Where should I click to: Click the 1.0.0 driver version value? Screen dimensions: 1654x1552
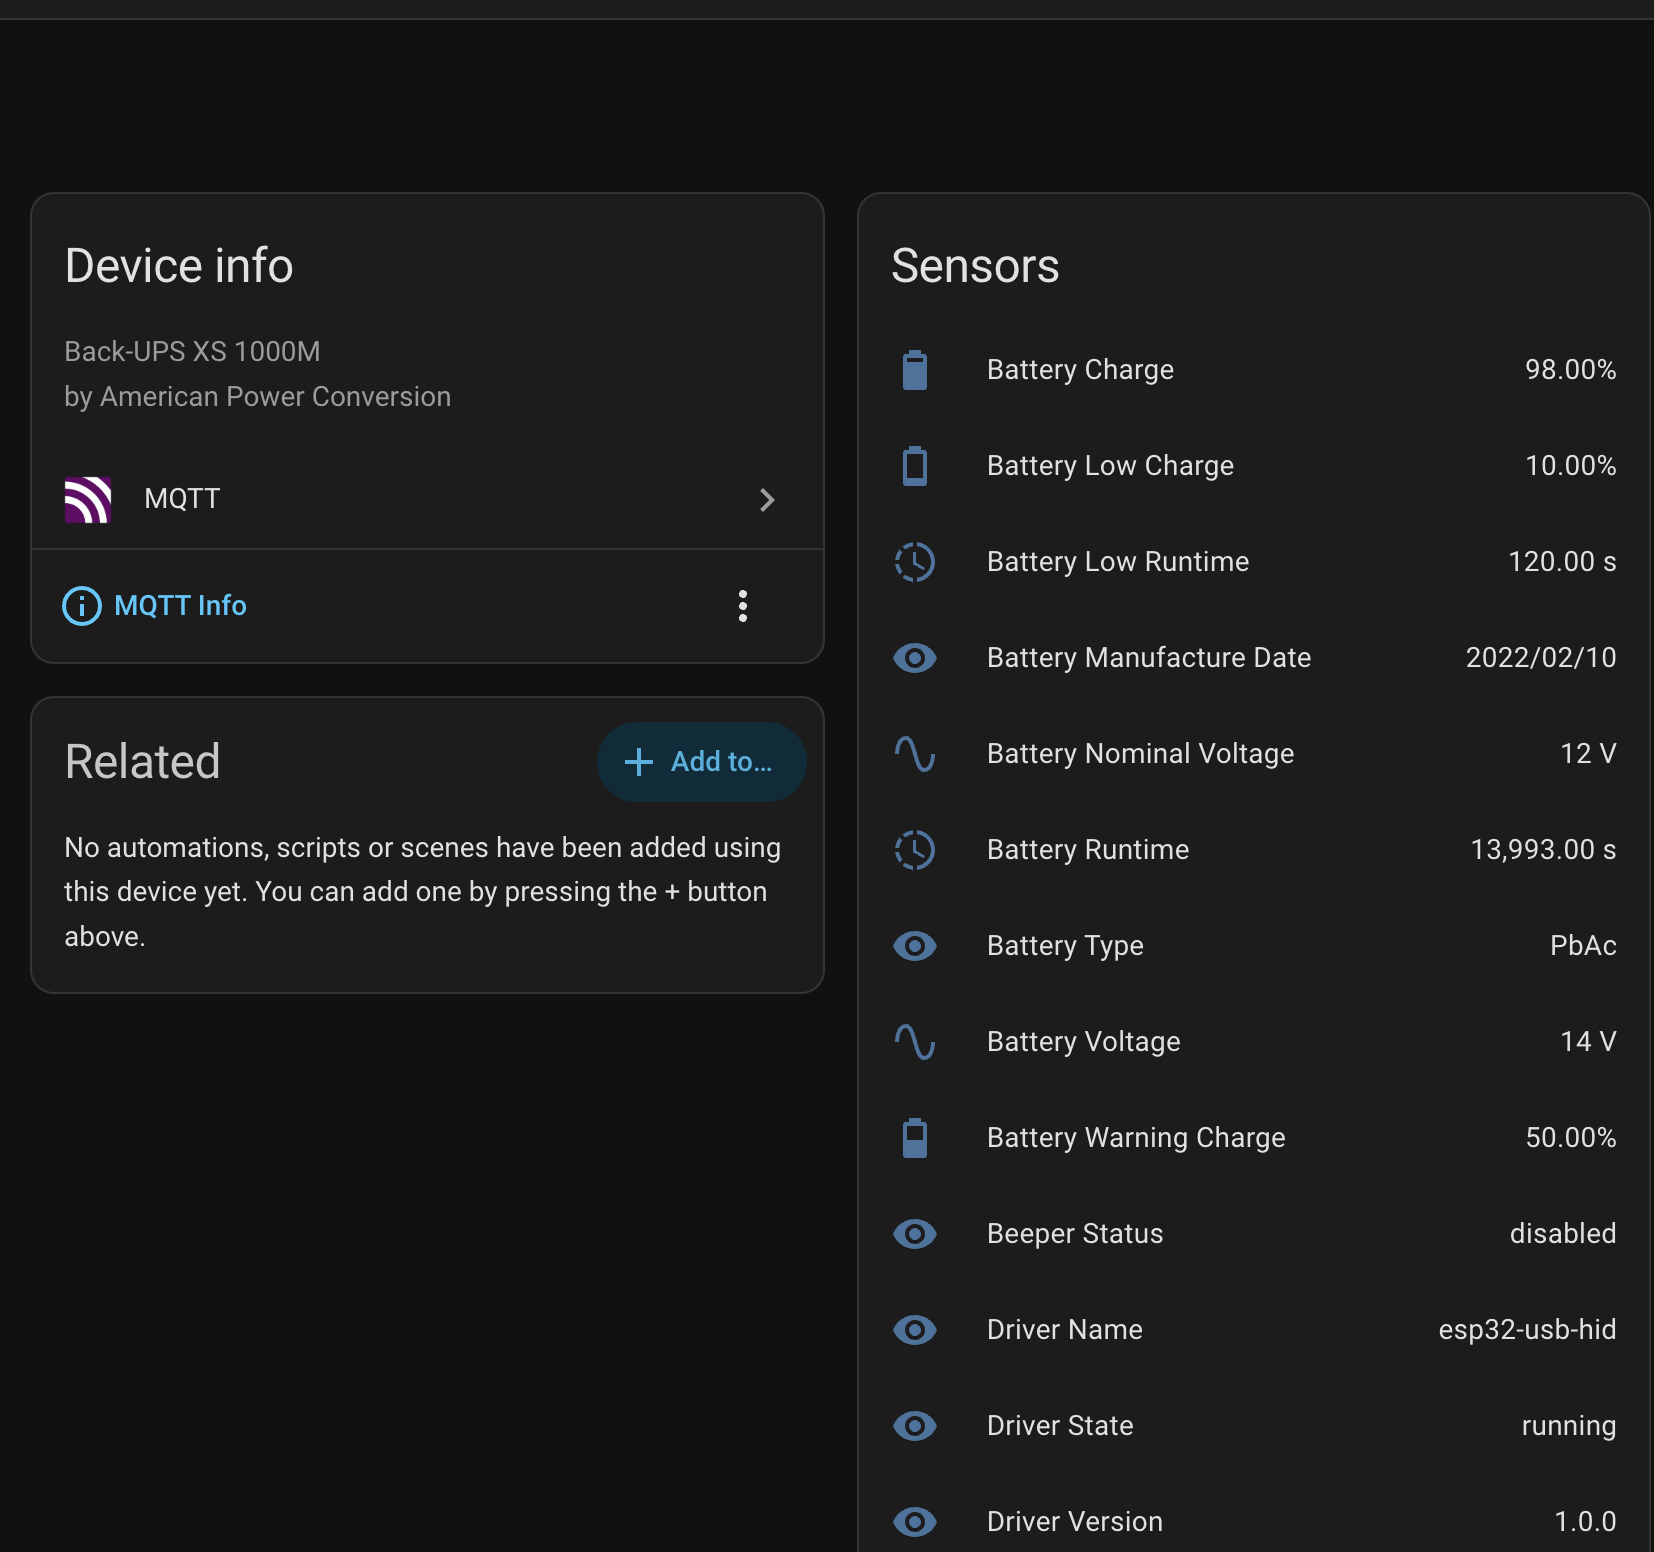click(x=1585, y=1522)
